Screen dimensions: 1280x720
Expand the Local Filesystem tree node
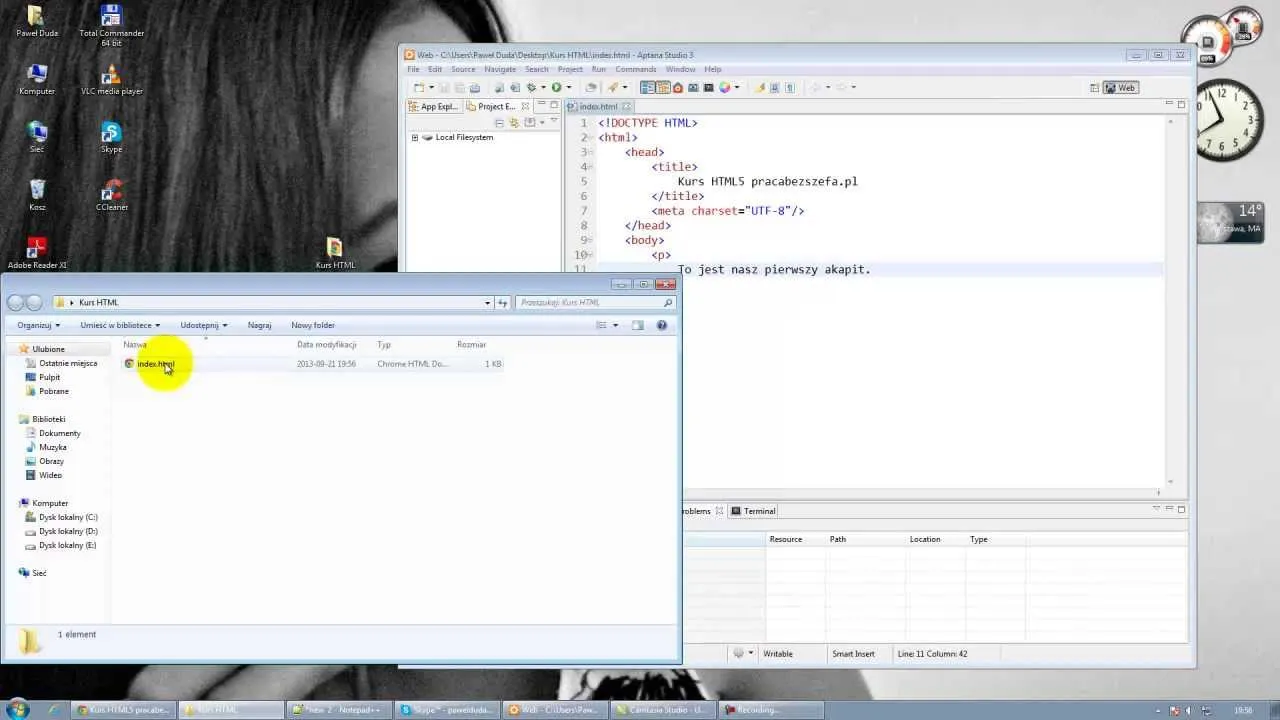pyautogui.click(x=415, y=138)
